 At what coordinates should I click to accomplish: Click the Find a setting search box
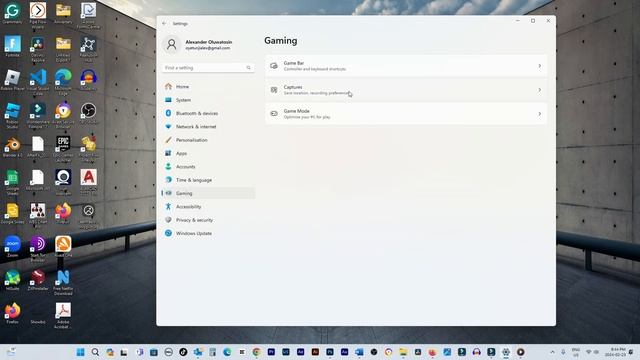click(x=208, y=68)
